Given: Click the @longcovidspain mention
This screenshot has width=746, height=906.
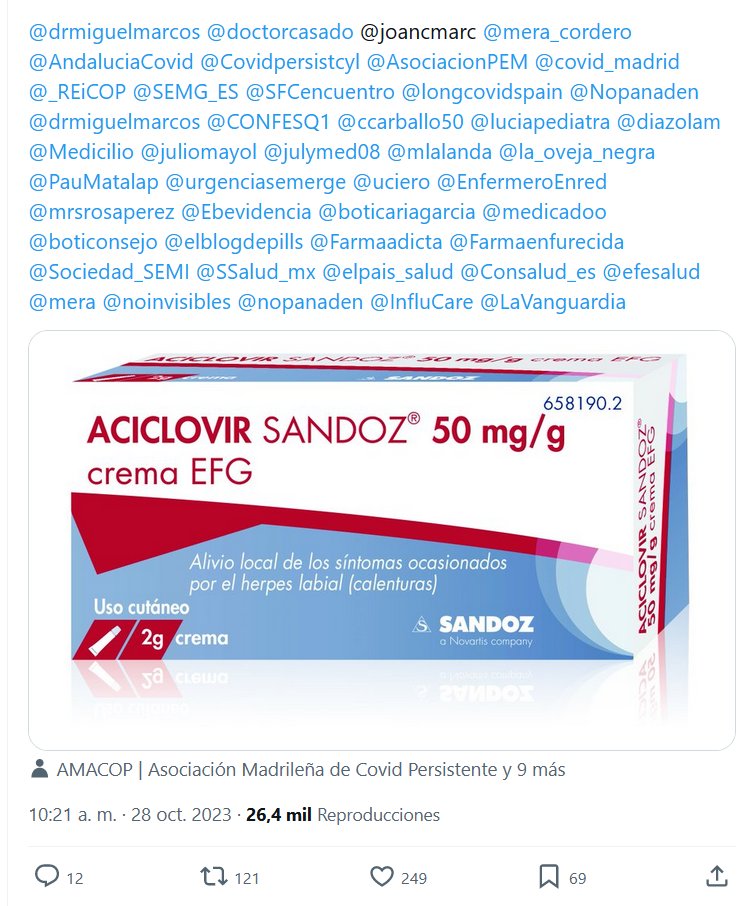Looking at the screenshot, I should click(x=482, y=92).
